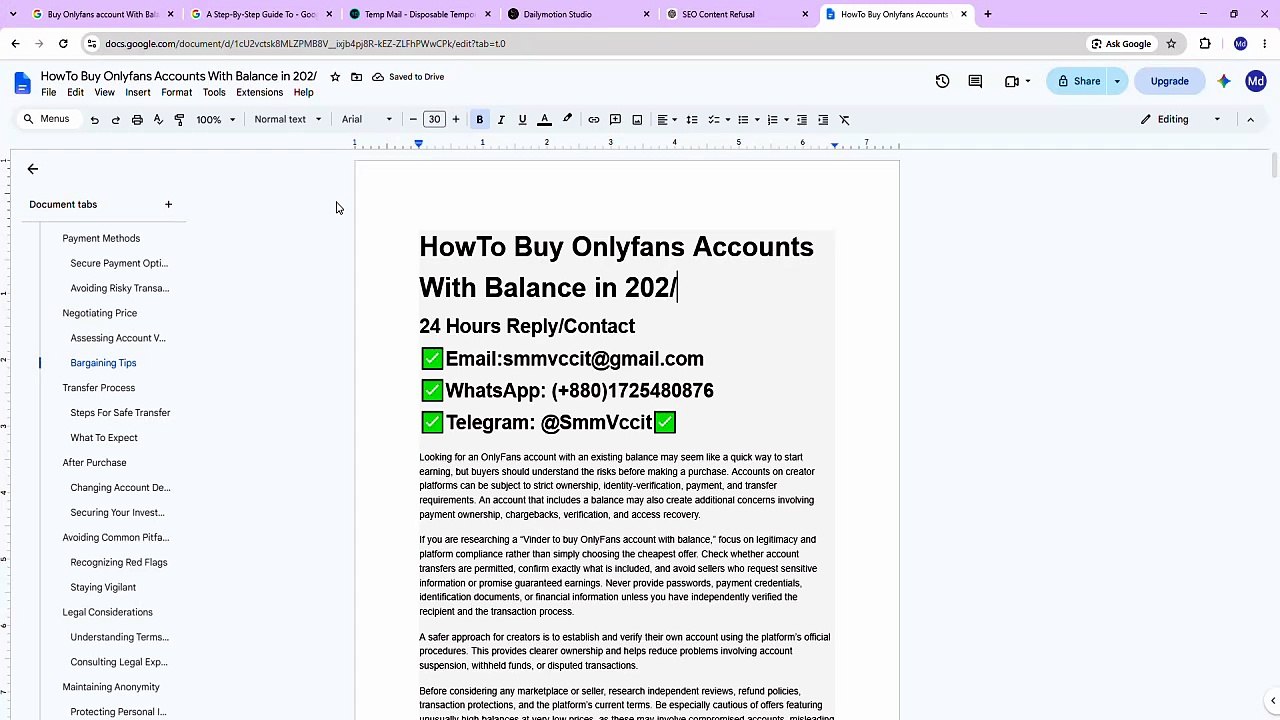Activate the paint format tool
The width and height of the screenshot is (1280, 720).
pyautogui.click(x=179, y=120)
